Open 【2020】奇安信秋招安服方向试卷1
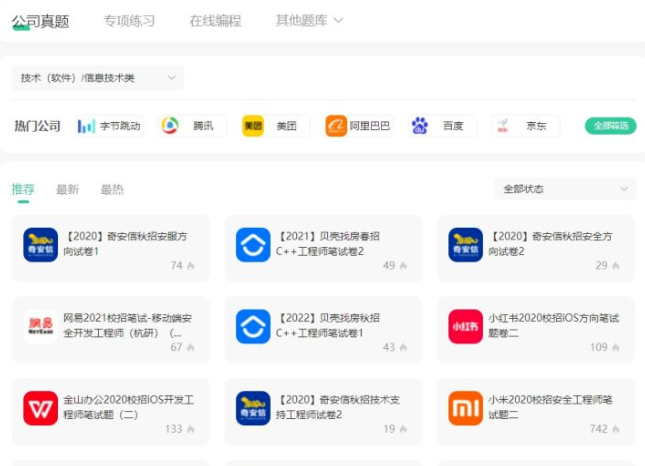Viewport: 645px width, 466px height. [x=125, y=243]
